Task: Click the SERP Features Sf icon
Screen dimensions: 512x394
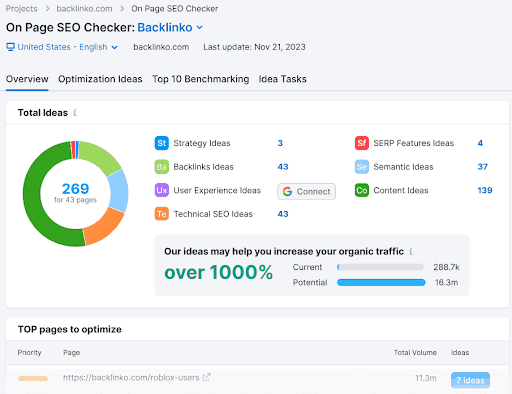Action: 362,143
